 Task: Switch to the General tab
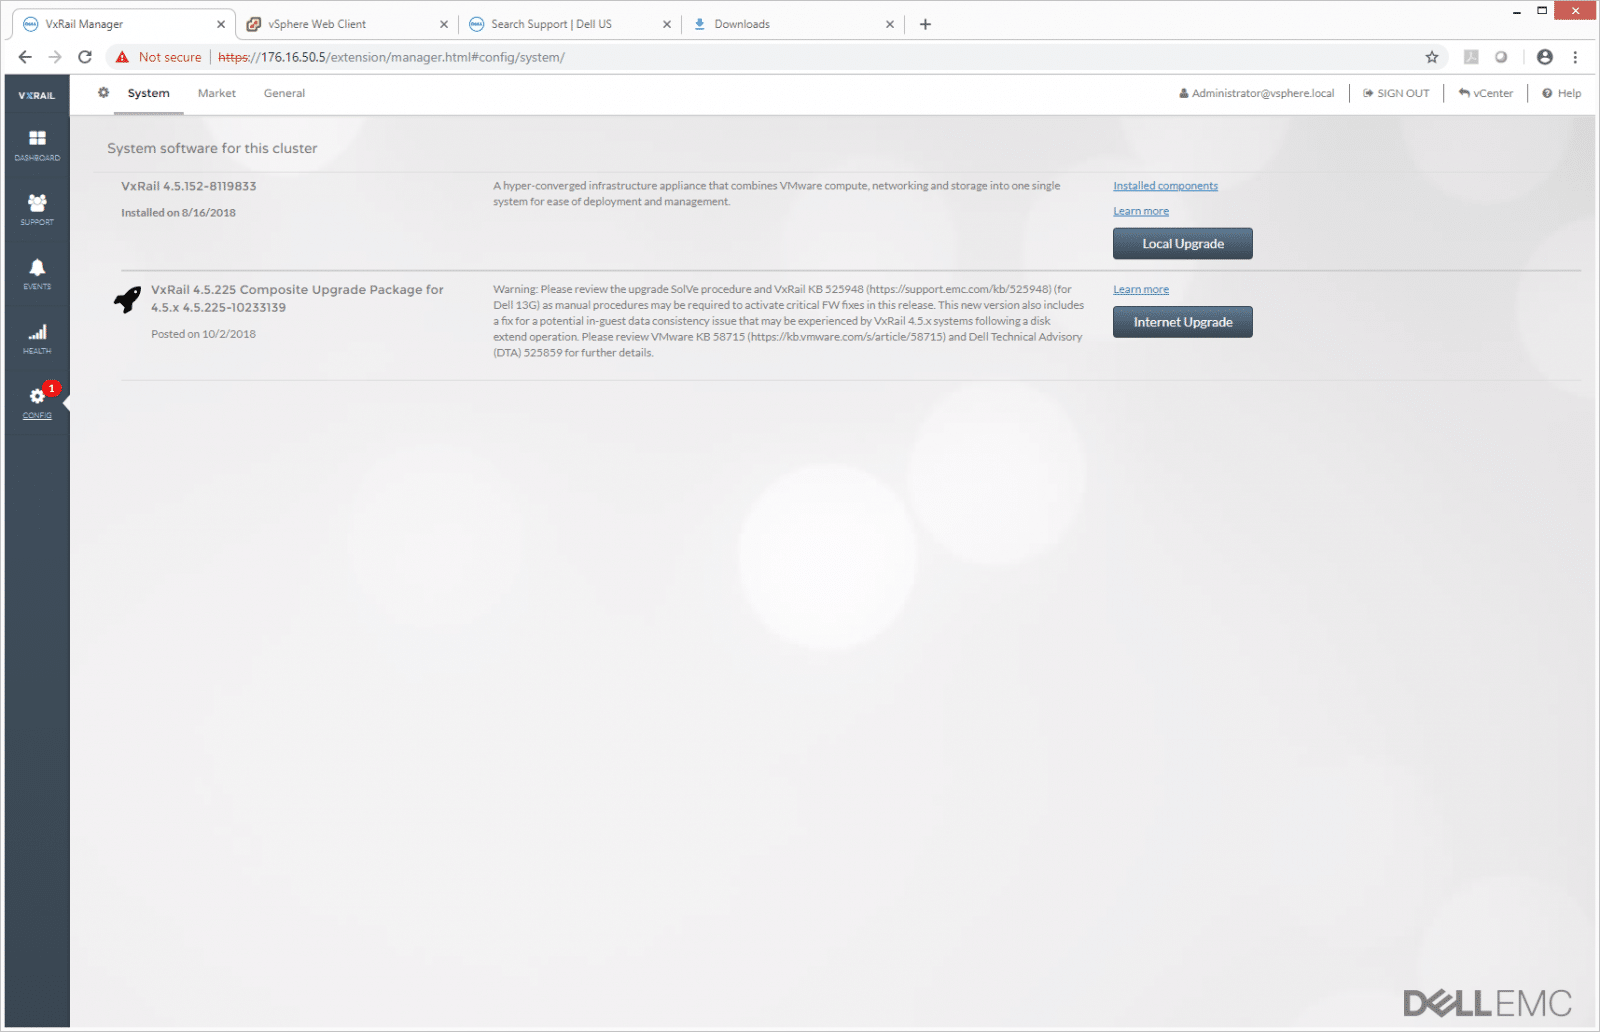coord(284,93)
